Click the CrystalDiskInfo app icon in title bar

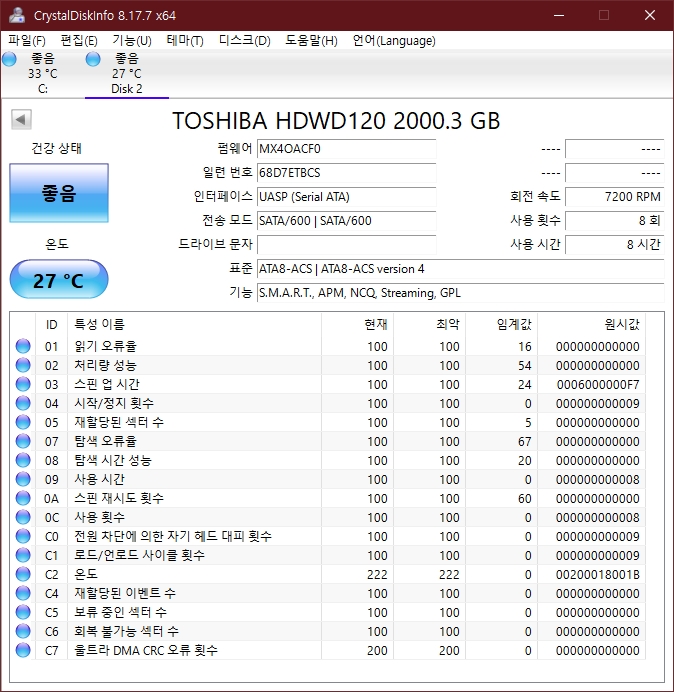pyautogui.click(x=17, y=15)
